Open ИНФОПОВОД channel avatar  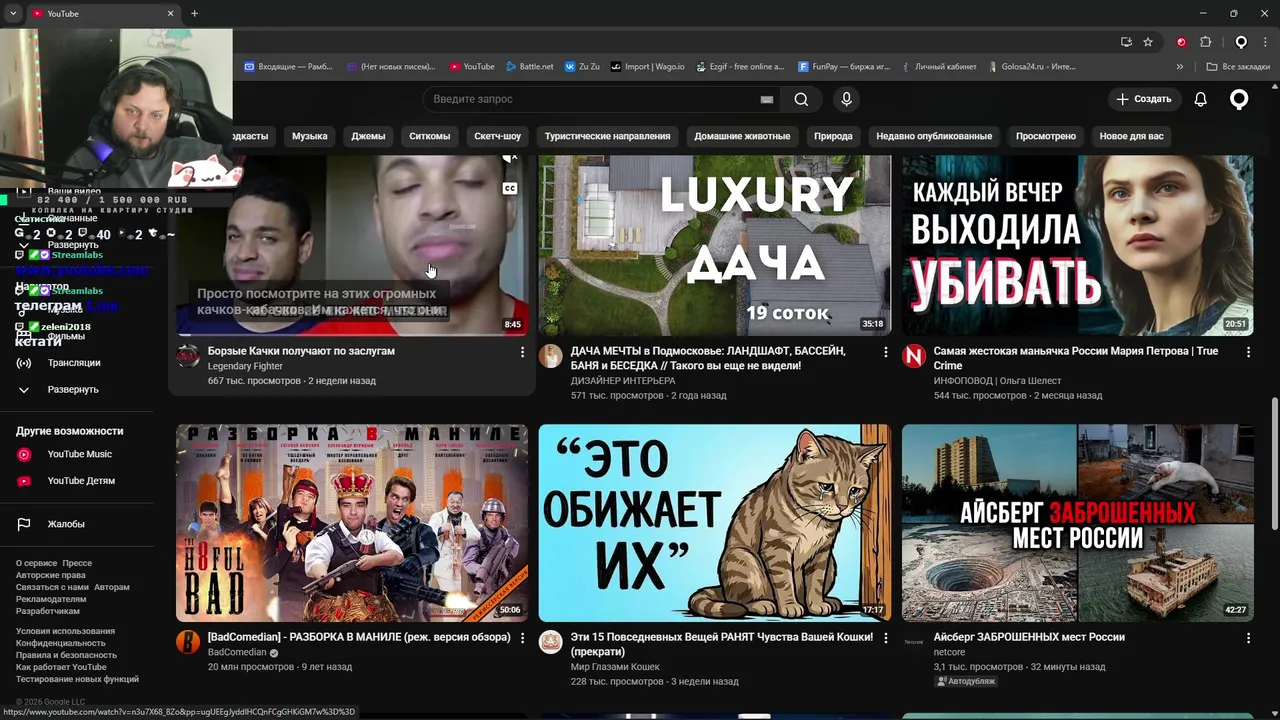[914, 356]
